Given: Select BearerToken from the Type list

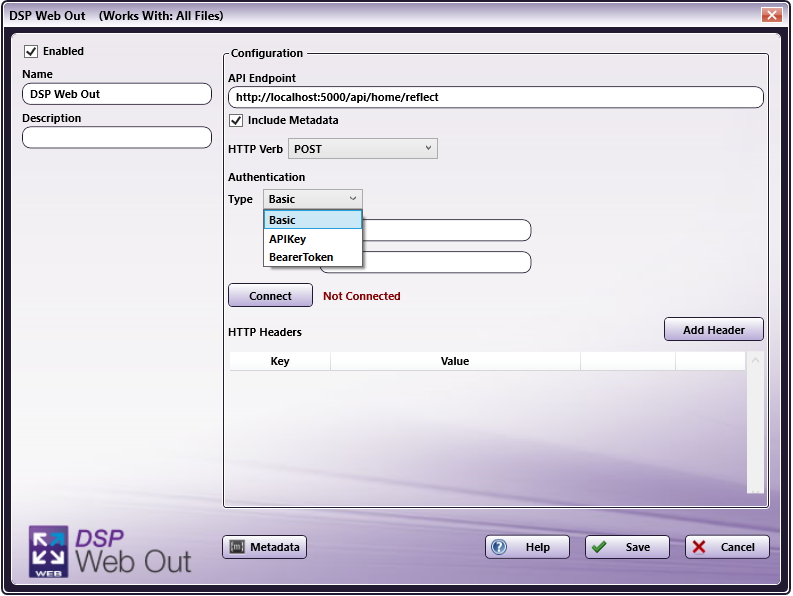Looking at the screenshot, I should [x=313, y=257].
